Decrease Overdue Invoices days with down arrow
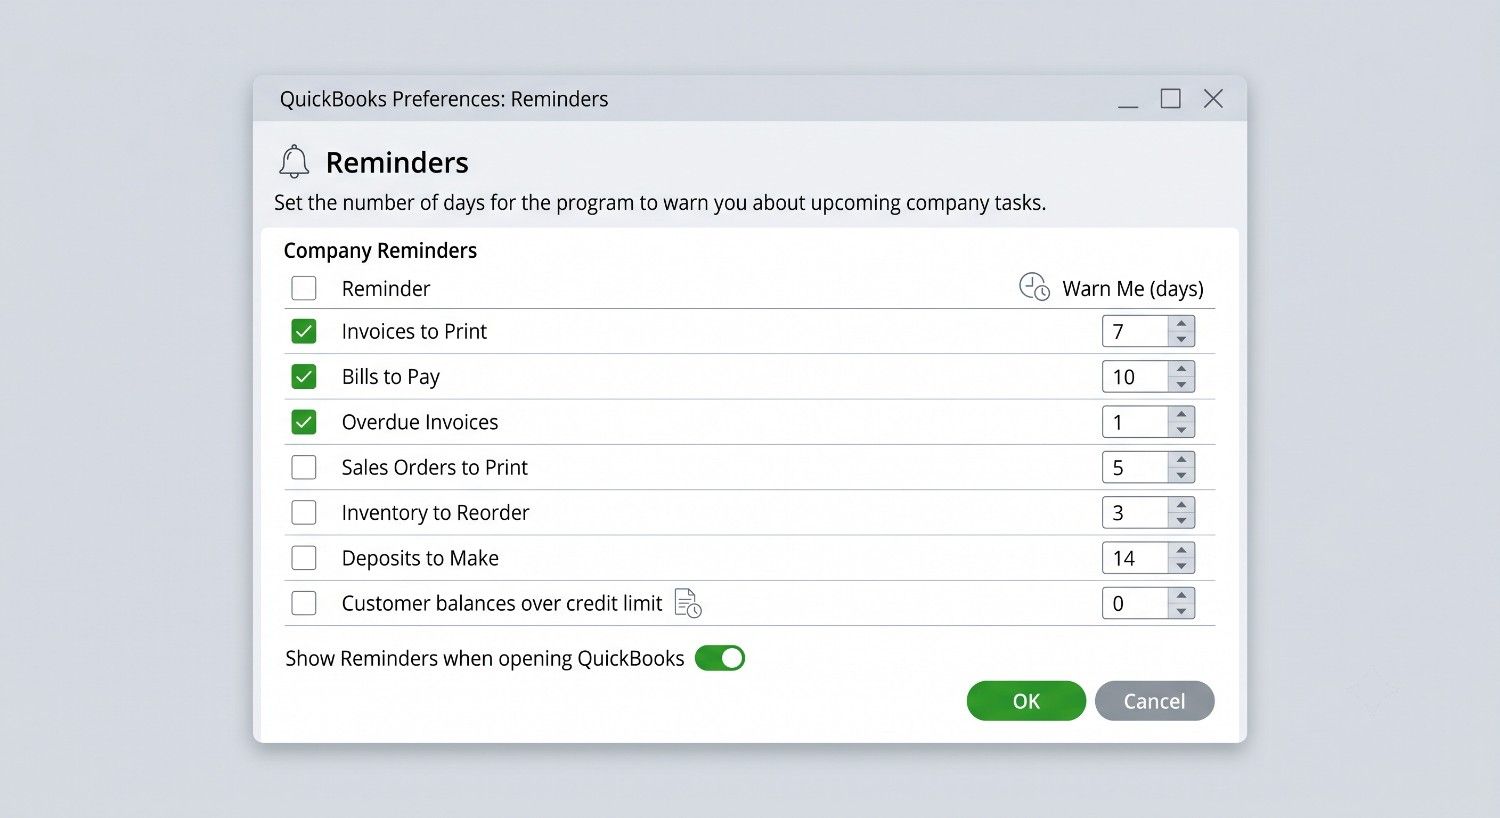Screen dimensions: 1500x818 point(1181,430)
